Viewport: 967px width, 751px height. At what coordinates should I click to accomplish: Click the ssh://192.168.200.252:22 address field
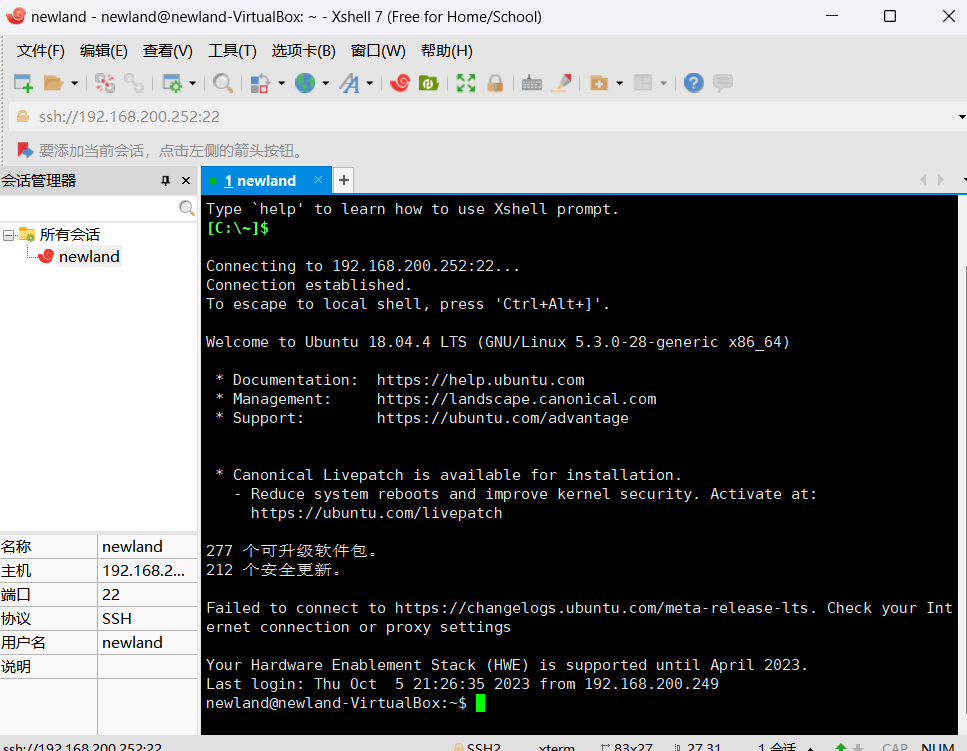click(x=481, y=117)
